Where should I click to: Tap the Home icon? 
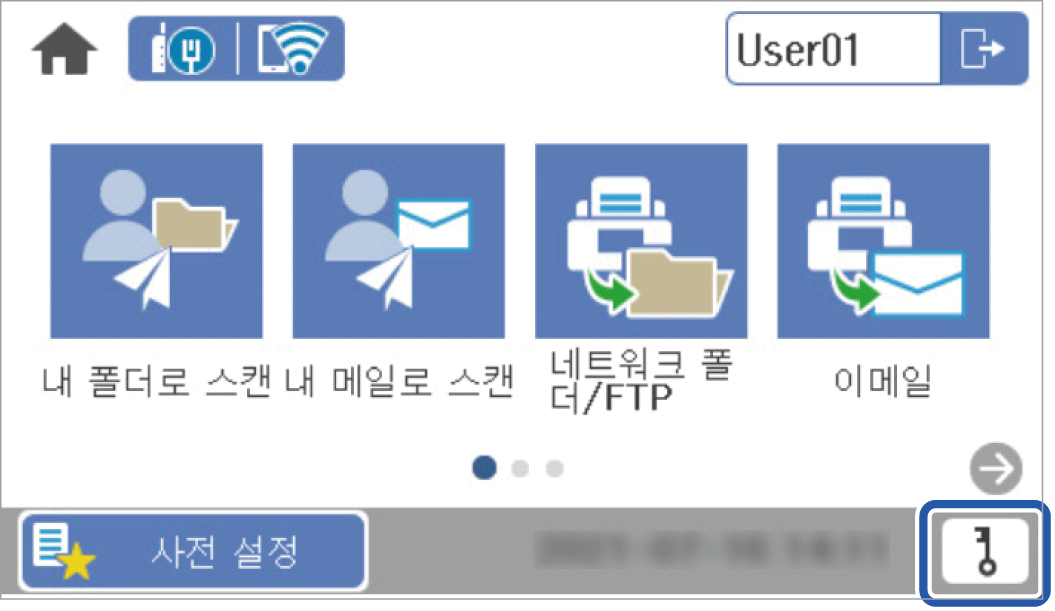click(65, 48)
